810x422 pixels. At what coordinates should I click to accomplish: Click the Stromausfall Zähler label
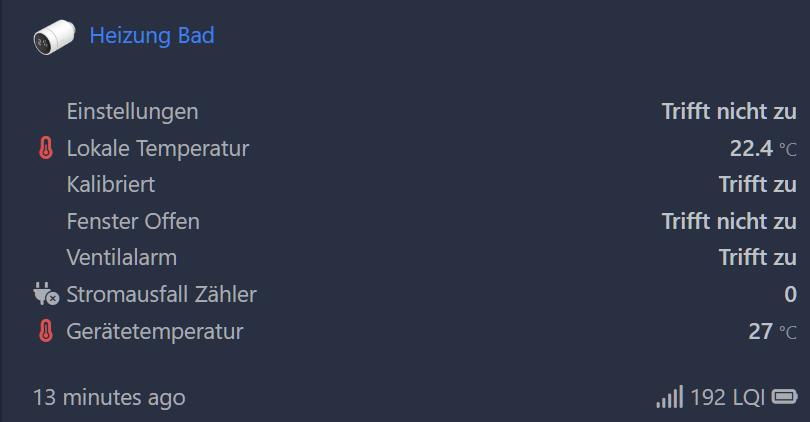point(161,294)
